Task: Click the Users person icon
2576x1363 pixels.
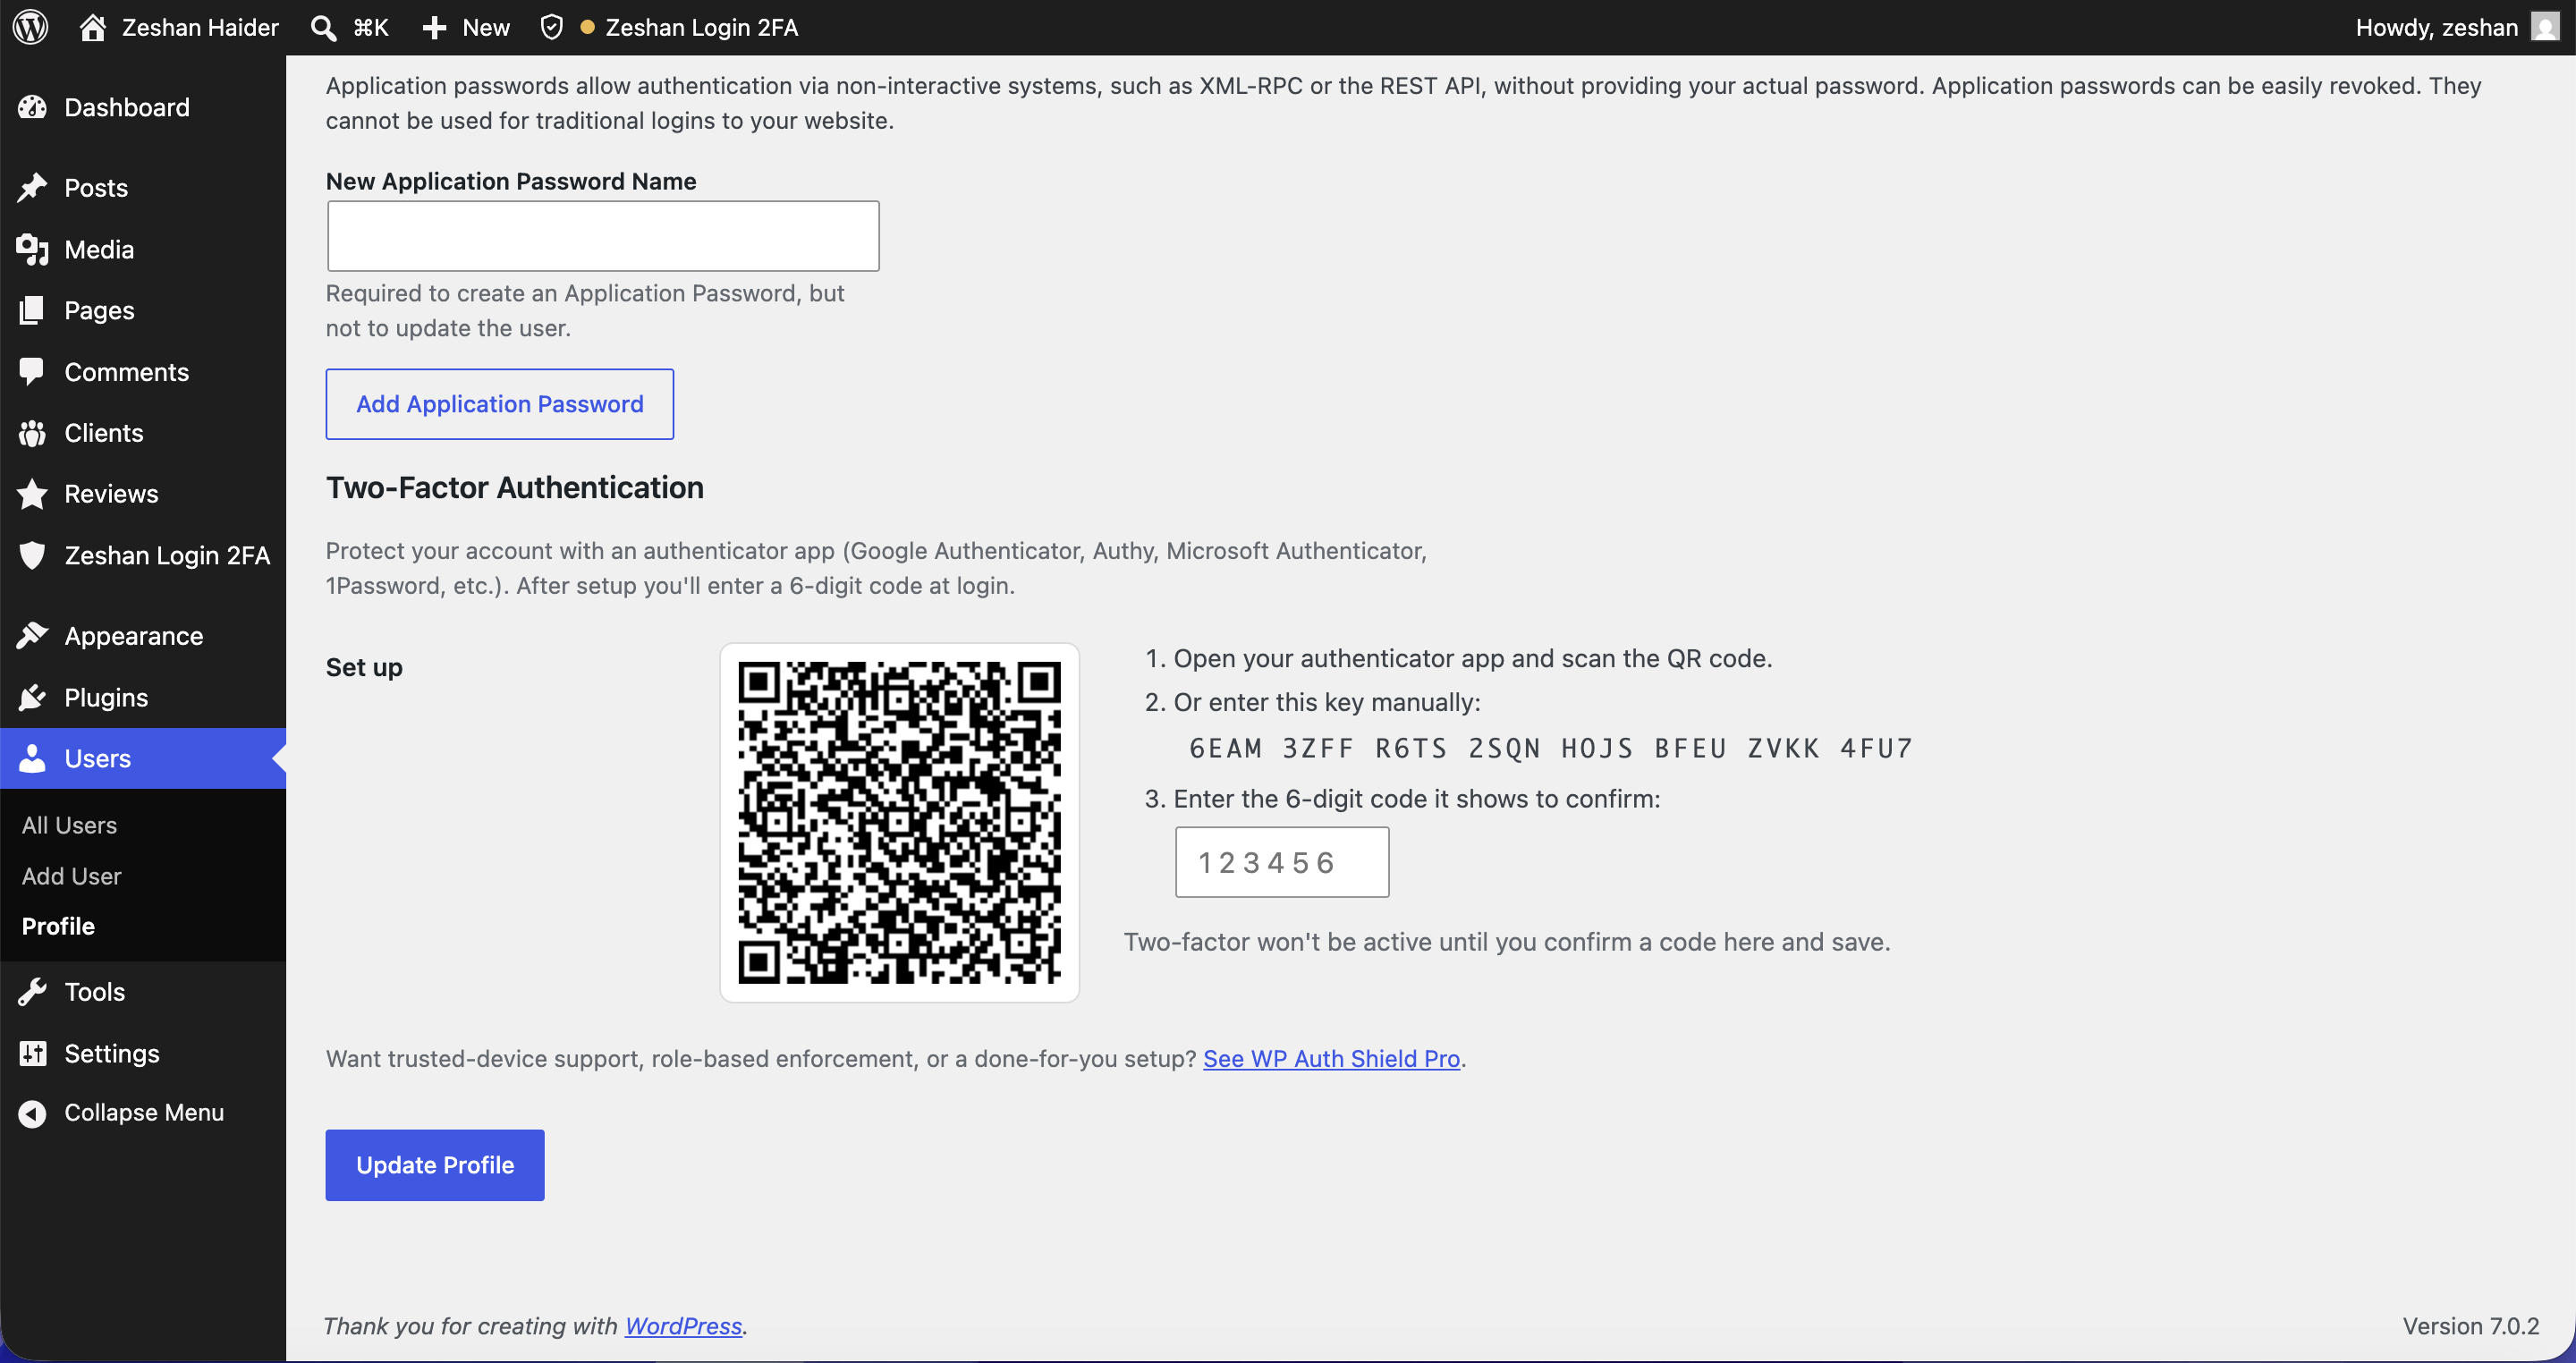Action: click(32, 758)
